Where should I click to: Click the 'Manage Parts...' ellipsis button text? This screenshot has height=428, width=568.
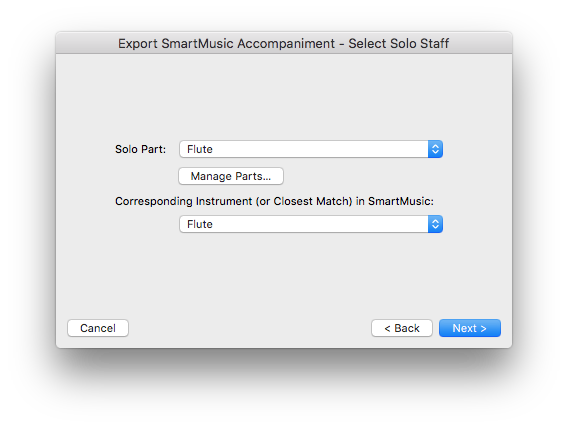[x=231, y=176]
